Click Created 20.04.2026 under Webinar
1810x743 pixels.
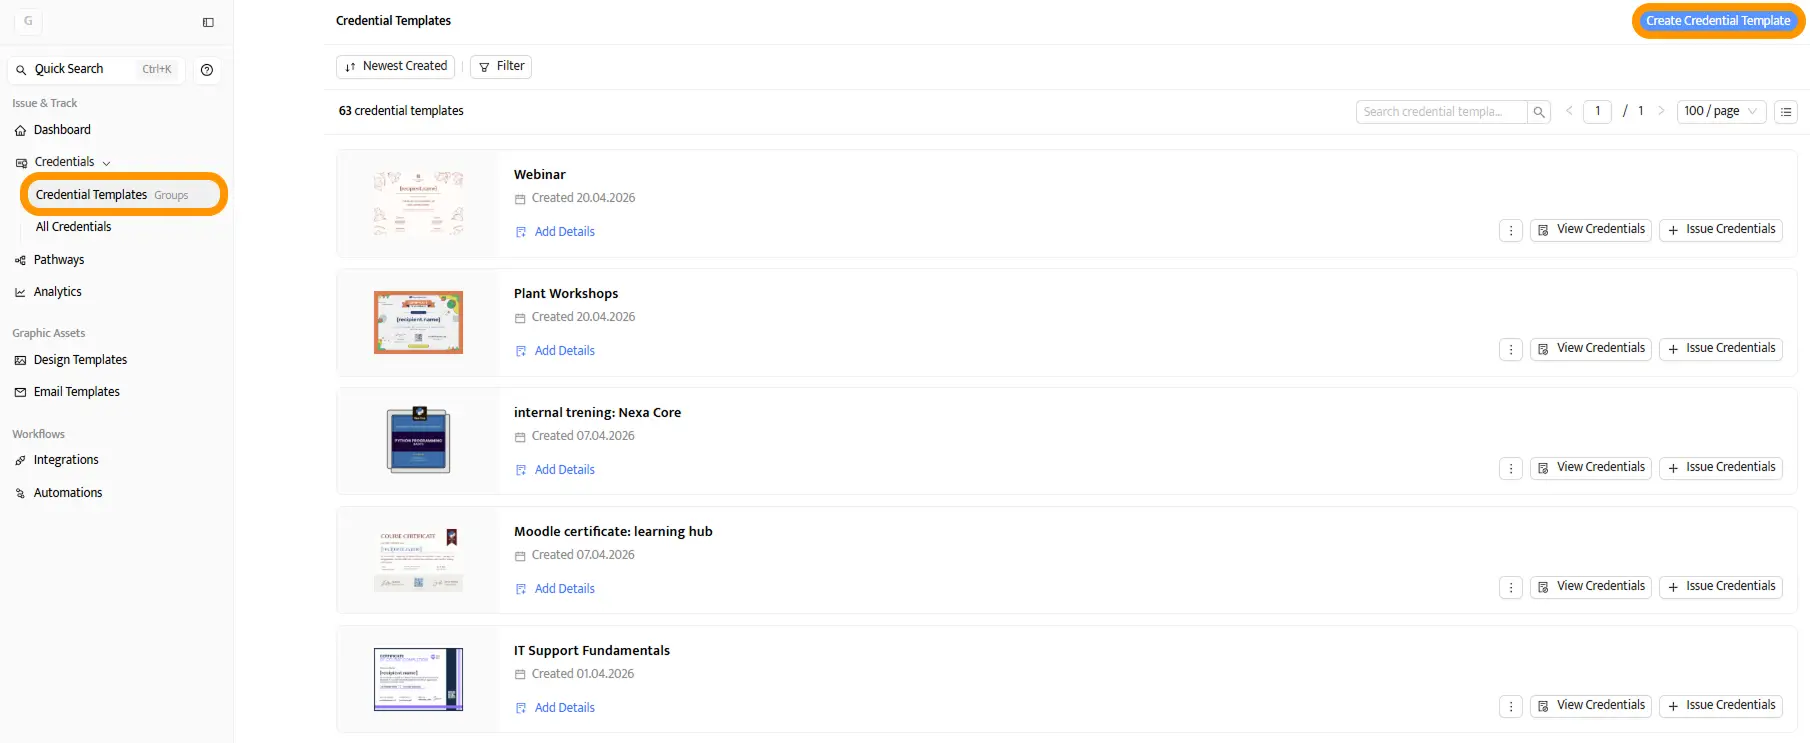click(x=583, y=198)
